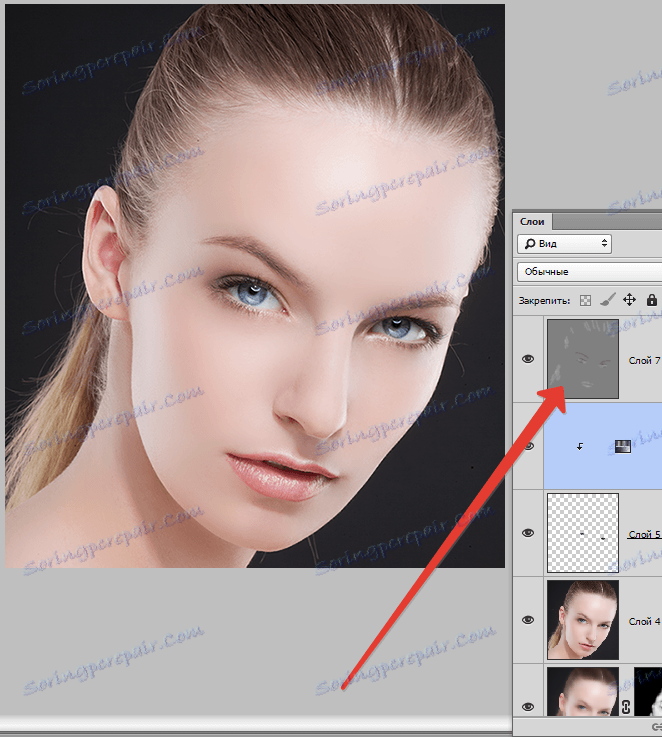Lock all with padlock icon

652,300
